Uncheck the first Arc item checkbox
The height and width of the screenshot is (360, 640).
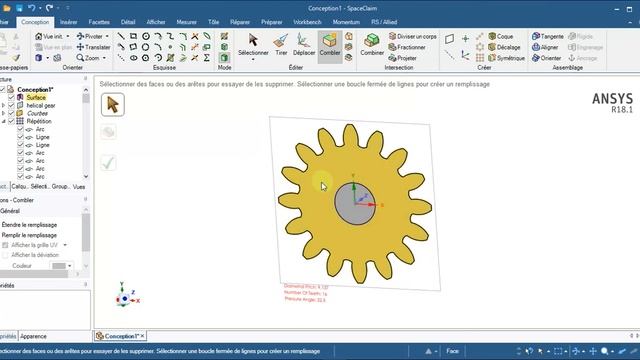(x=20, y=129)
